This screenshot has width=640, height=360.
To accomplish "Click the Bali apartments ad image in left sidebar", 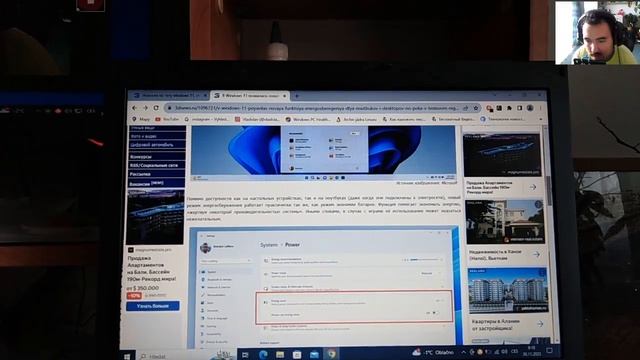I will click(x=155, y=217).
